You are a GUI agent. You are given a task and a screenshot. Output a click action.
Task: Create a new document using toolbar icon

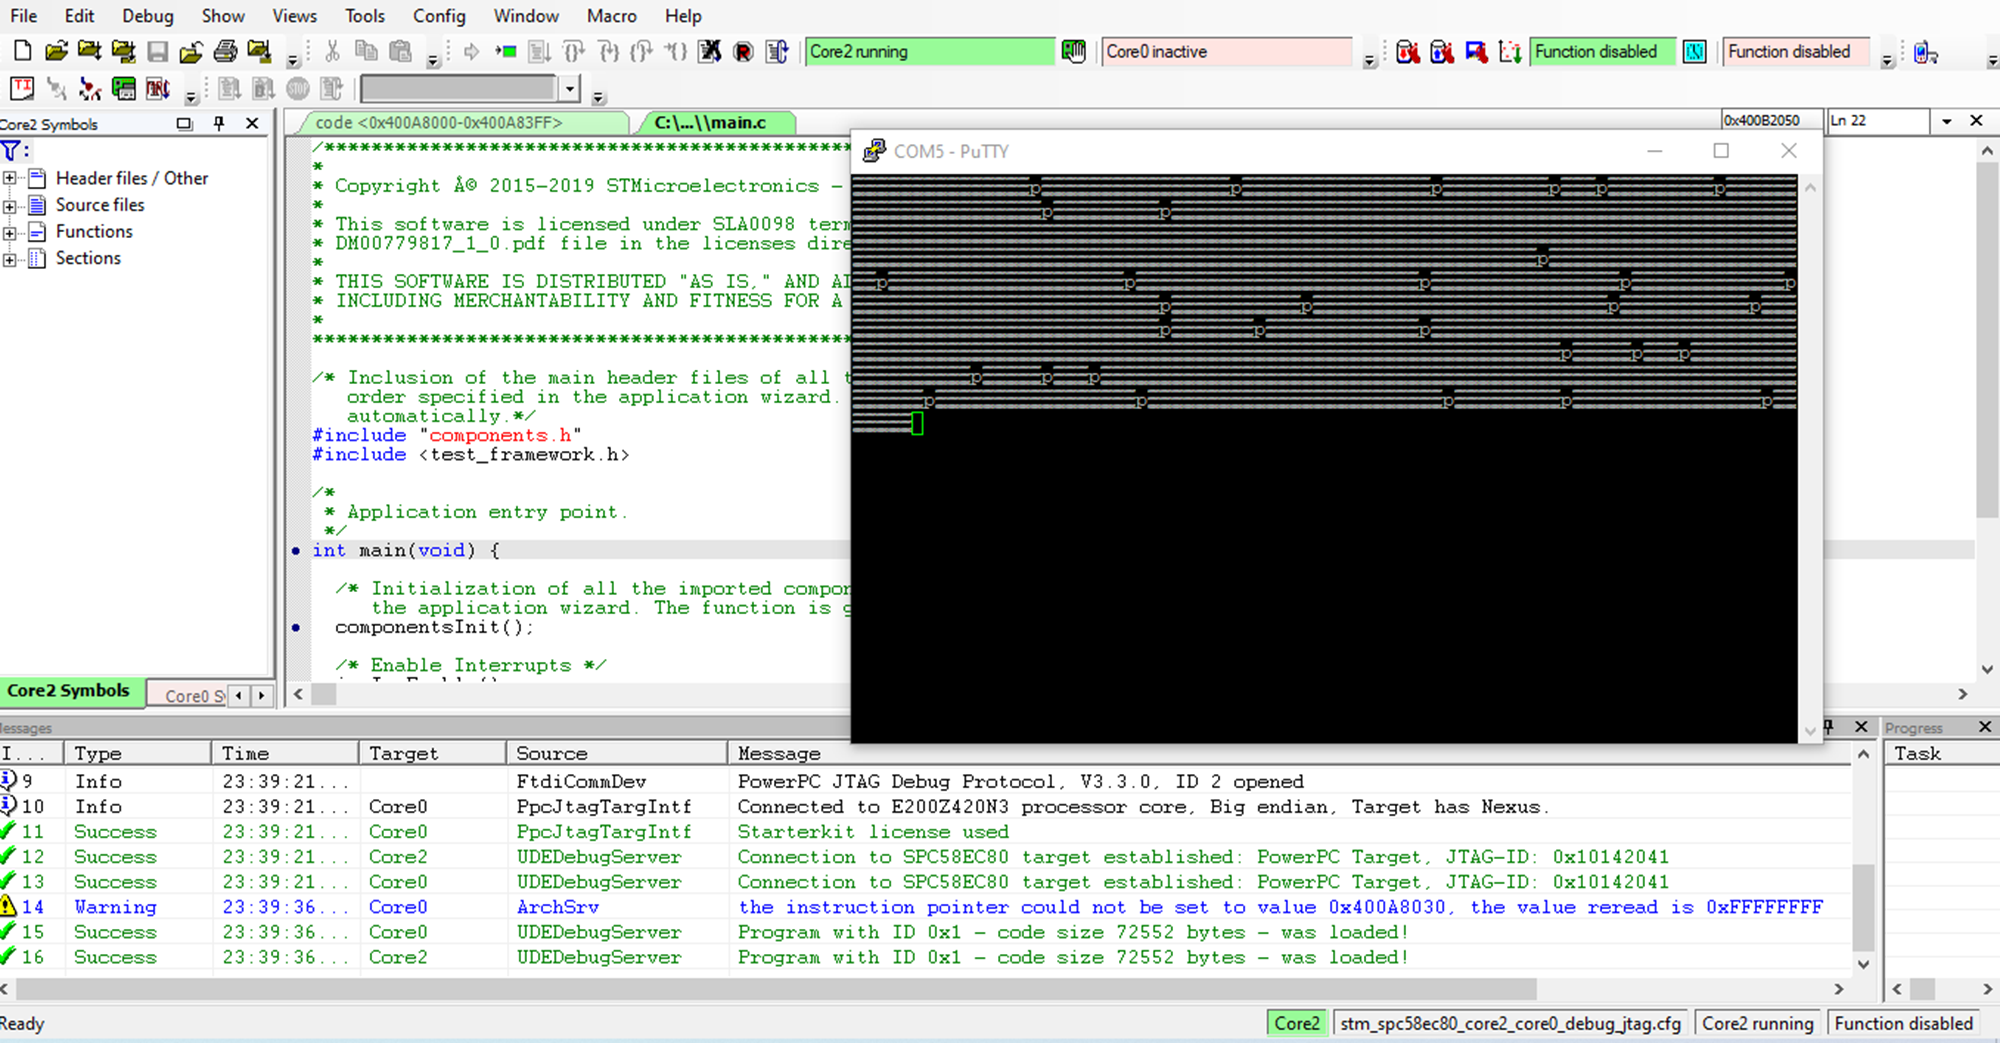point(22,51)
